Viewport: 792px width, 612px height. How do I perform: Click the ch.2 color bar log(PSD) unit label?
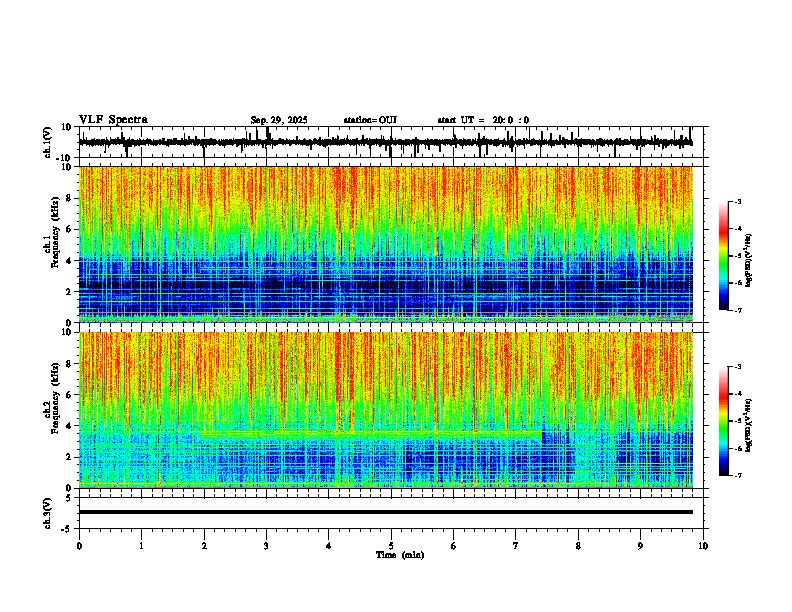749,425
